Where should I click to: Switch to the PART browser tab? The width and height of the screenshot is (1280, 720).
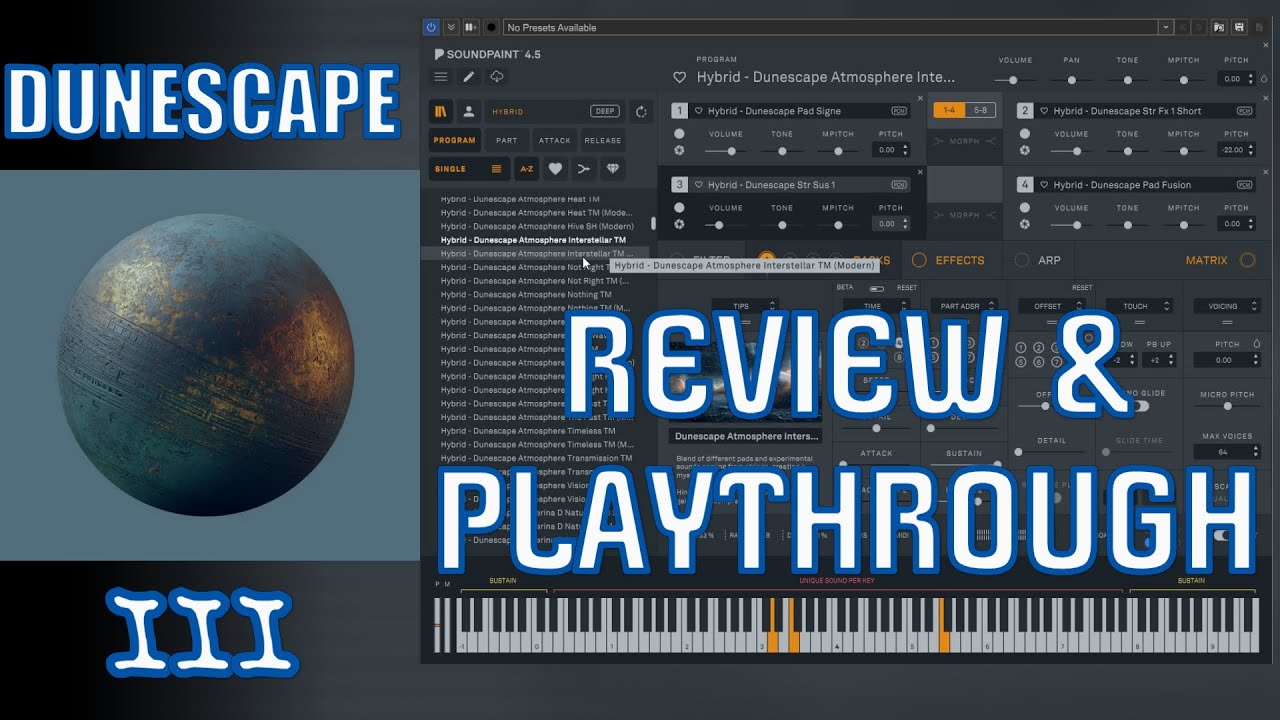click(507, 141)
